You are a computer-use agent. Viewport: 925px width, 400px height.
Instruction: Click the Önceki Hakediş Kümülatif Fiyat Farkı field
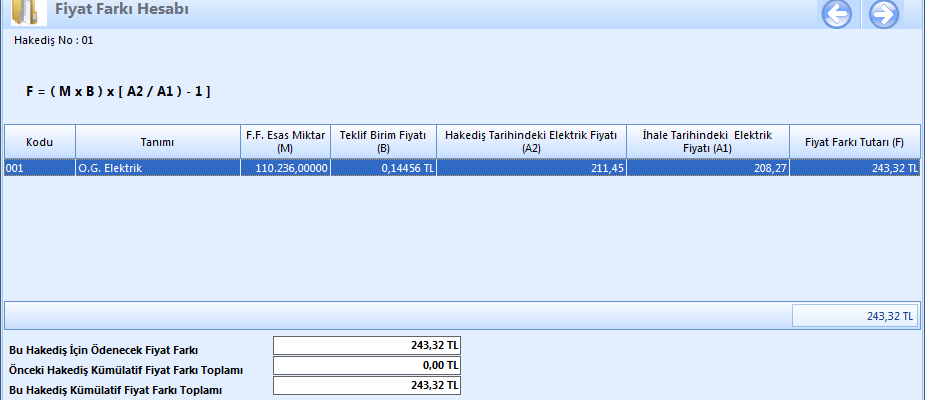pyautogui.click(x=366, y=366)
